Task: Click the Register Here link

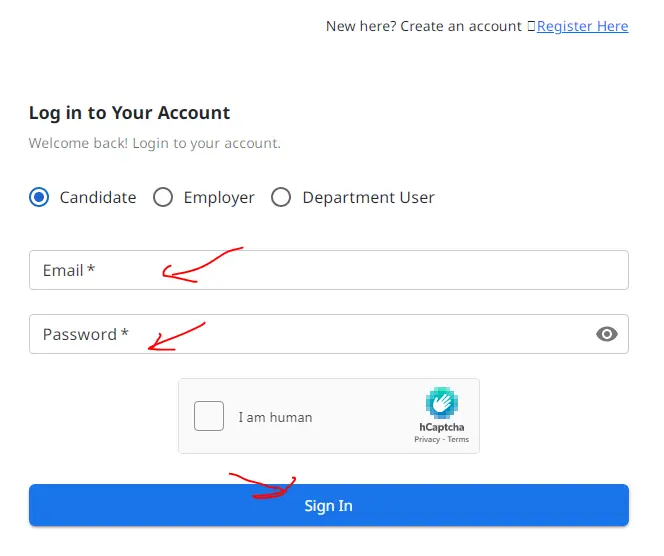Action: pyautogui.click(x=582, y=26)
